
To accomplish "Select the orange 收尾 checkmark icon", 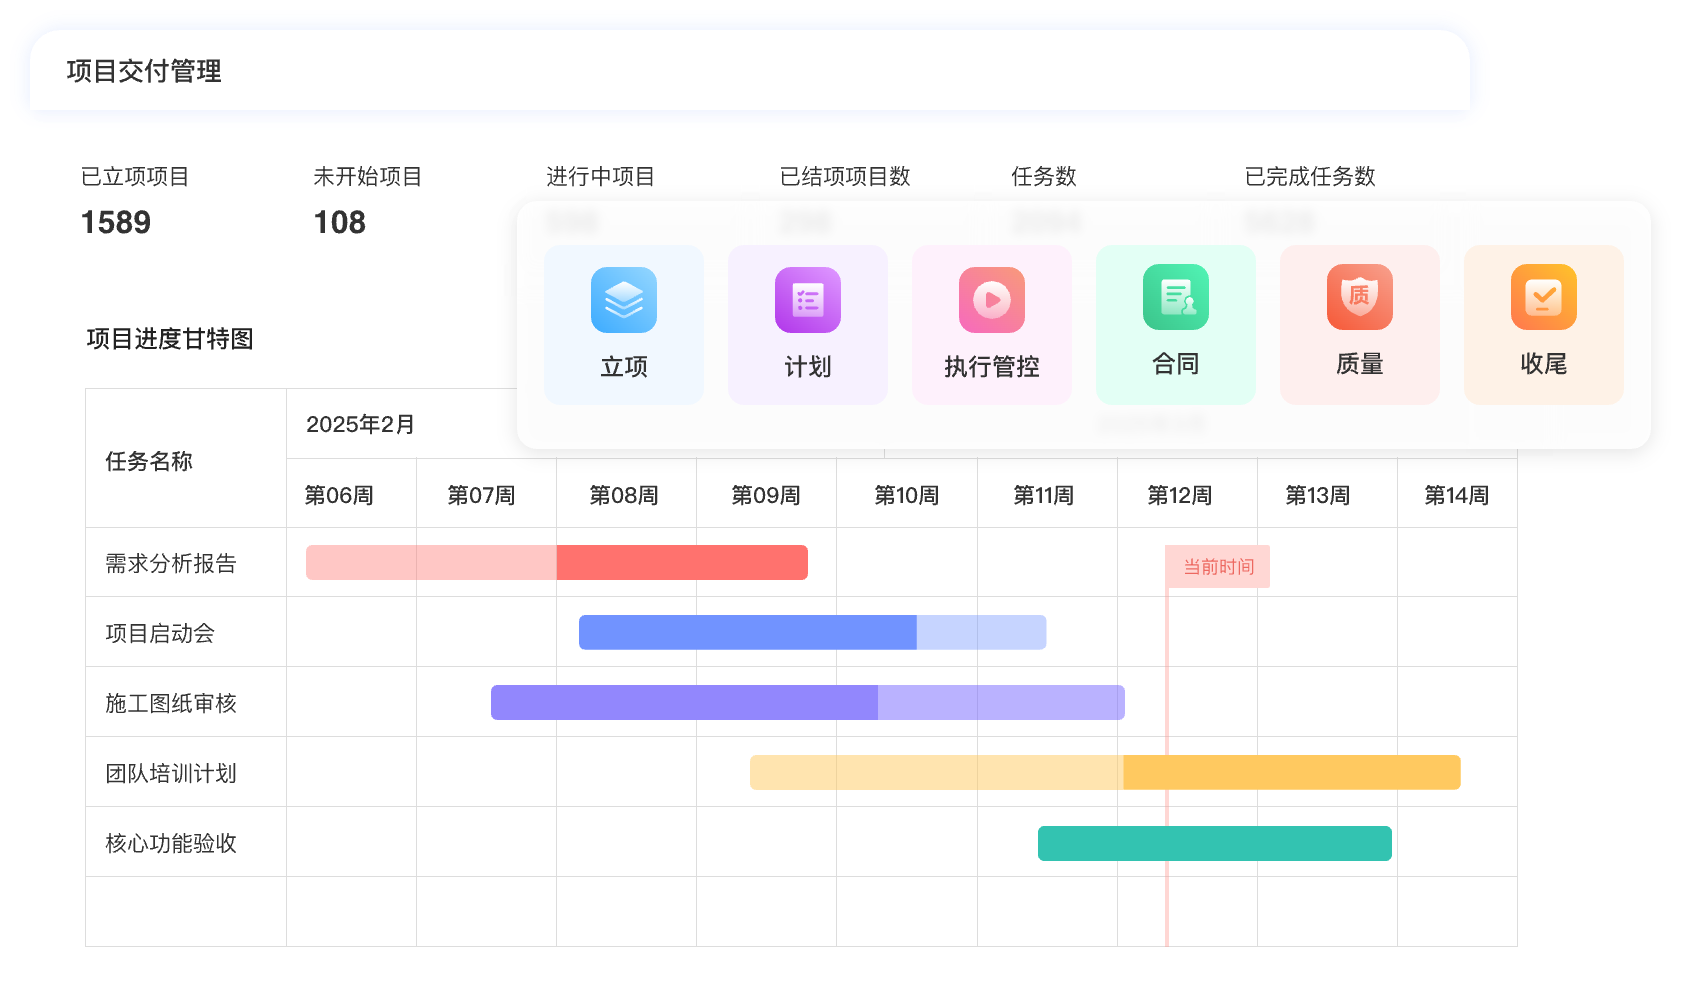I will [x=1544, y=297].
